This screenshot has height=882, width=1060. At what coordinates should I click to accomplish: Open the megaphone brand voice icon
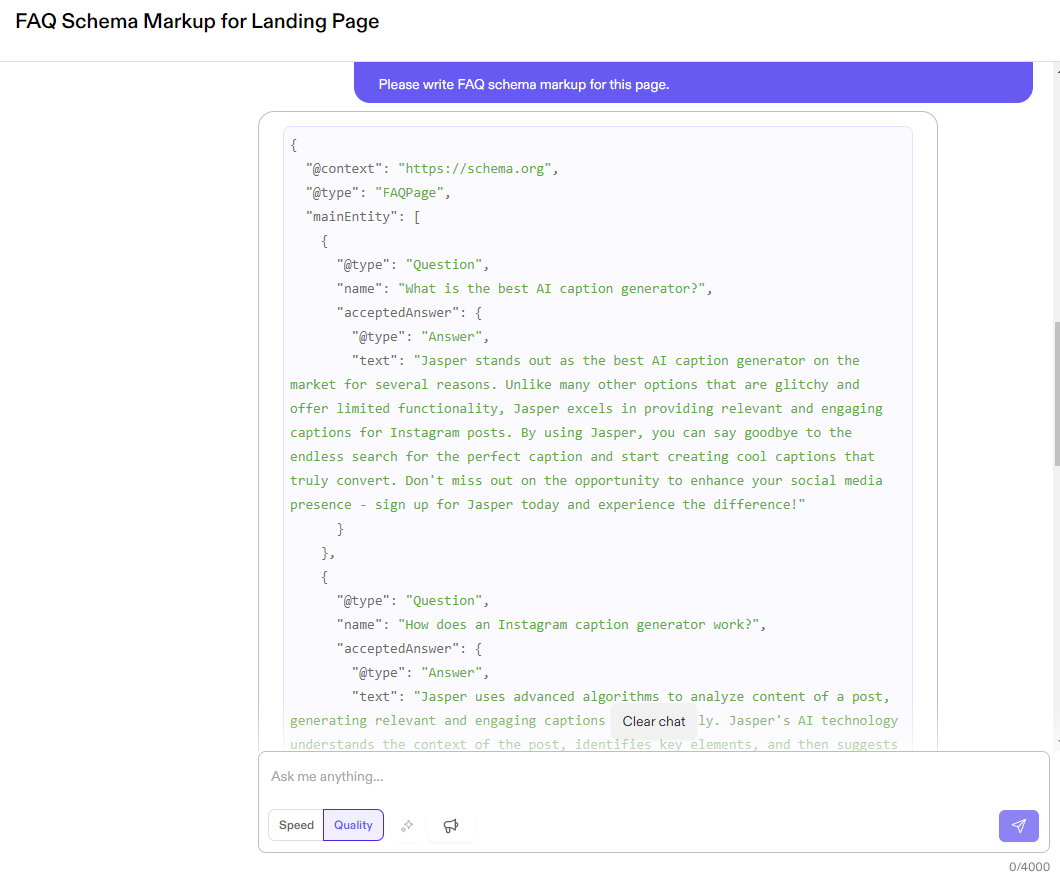[x=451, y=825]
